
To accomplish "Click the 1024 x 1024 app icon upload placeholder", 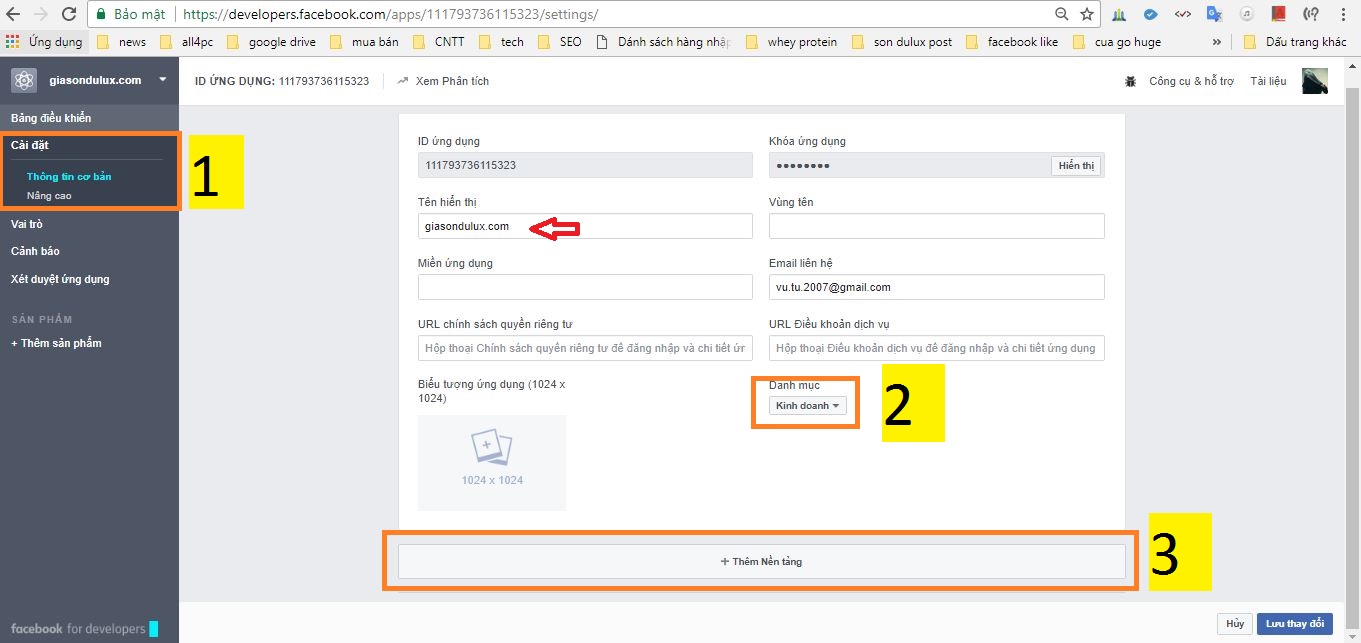I will tap(492, 463).
